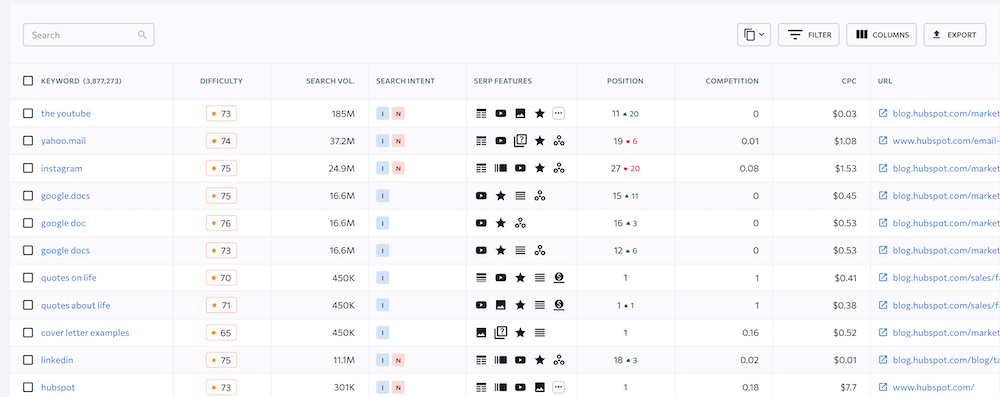Check the box for 'yahoo.mail'
Image resolution: width=1000 pixels, height=397 pixels.
click(x=28, y=141)
